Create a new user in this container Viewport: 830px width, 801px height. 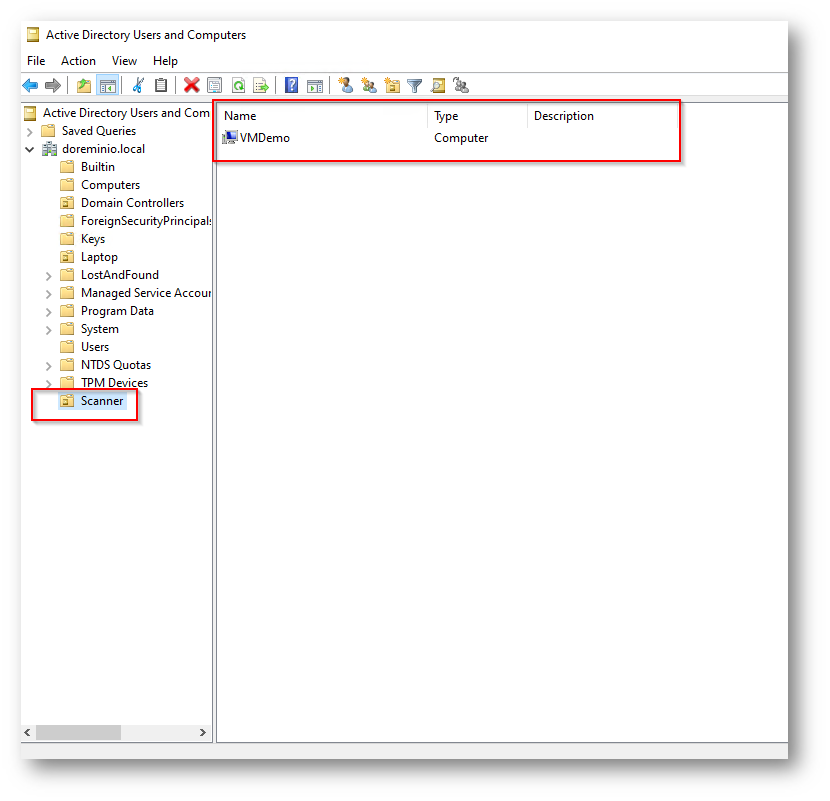346,85
